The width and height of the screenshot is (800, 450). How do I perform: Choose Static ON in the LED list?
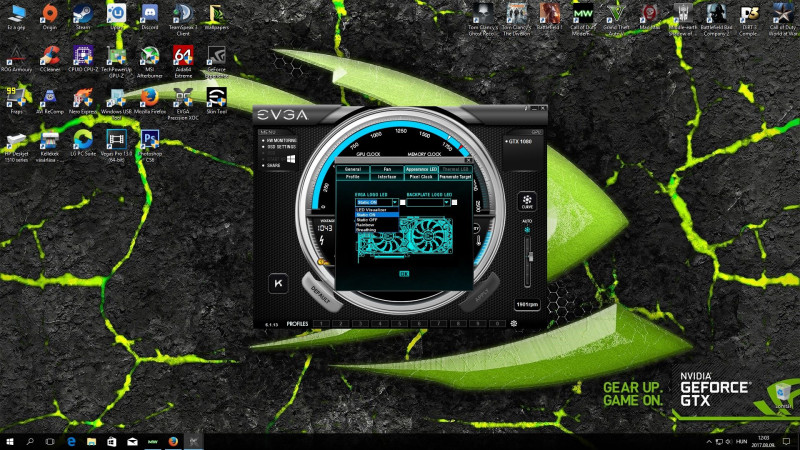pos(377,215)
